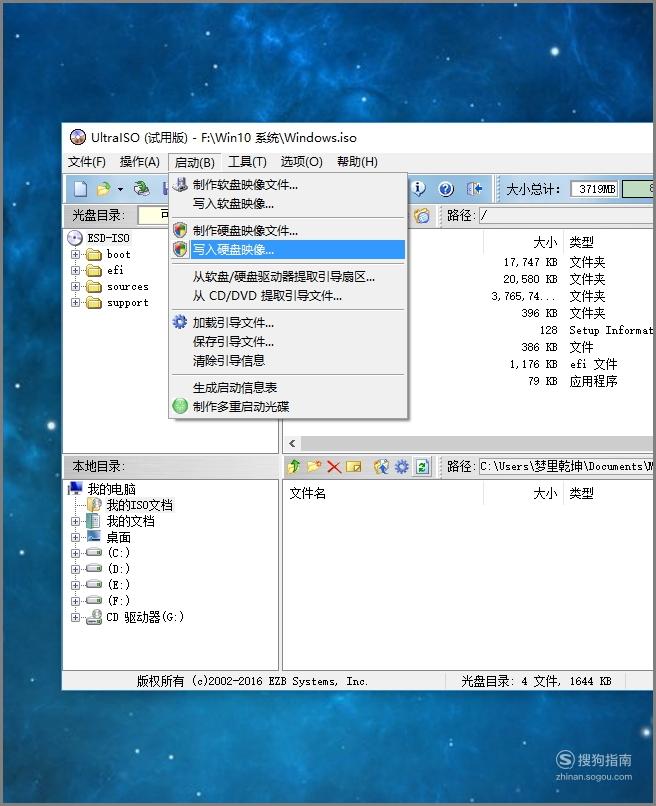656x806 pixels.
Task: Click the Open CD/DVD toolbar icon
Action: point(141,189)
